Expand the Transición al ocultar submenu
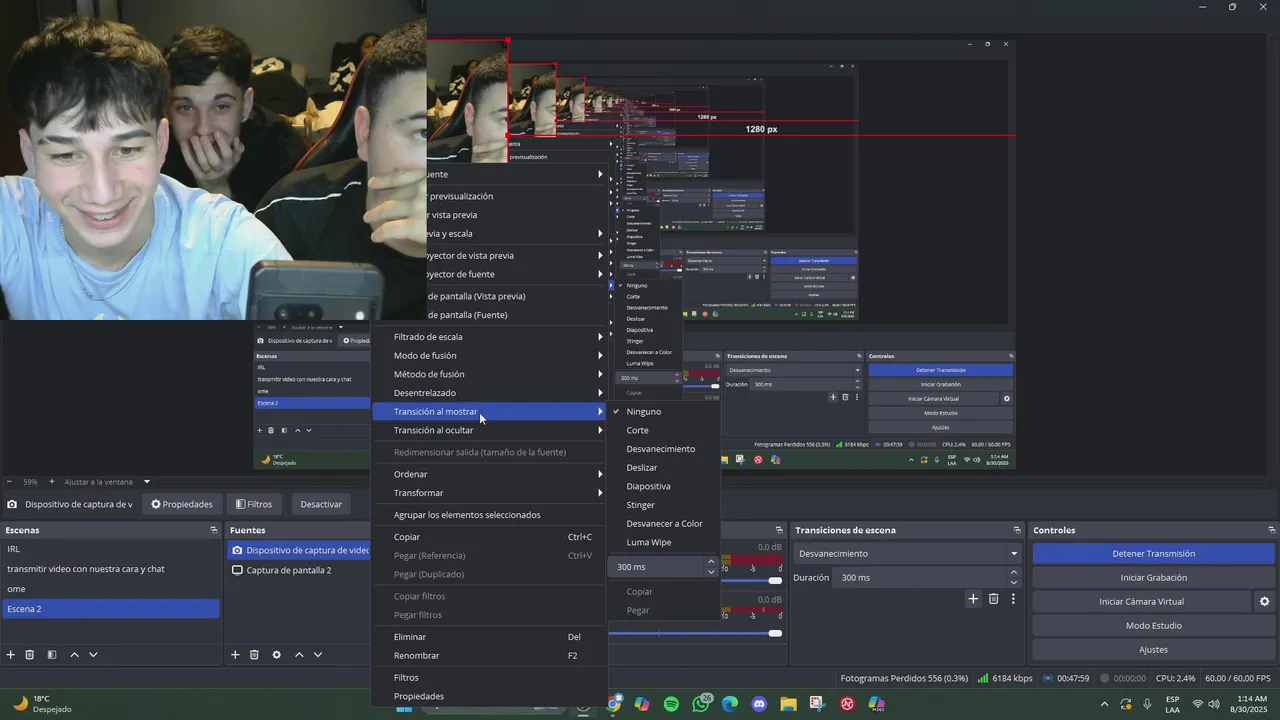The image size is (1280, 720). [x=489, y=430]
